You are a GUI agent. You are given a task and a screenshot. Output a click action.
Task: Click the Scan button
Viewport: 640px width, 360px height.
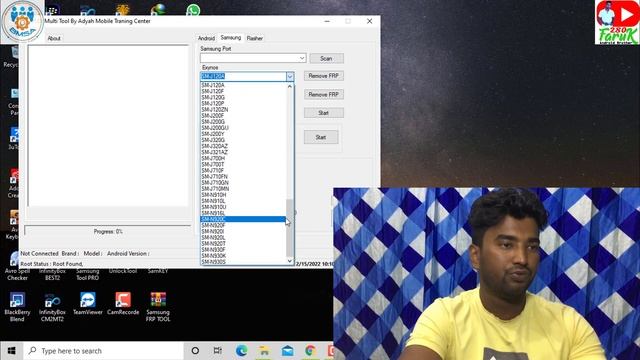point(326,58)
